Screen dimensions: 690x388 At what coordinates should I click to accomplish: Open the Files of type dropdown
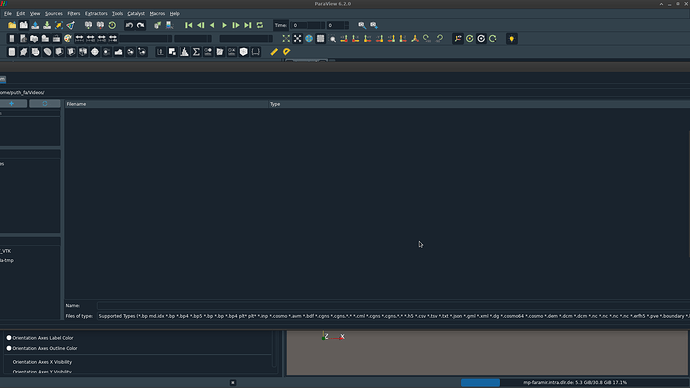pos(393,316)
